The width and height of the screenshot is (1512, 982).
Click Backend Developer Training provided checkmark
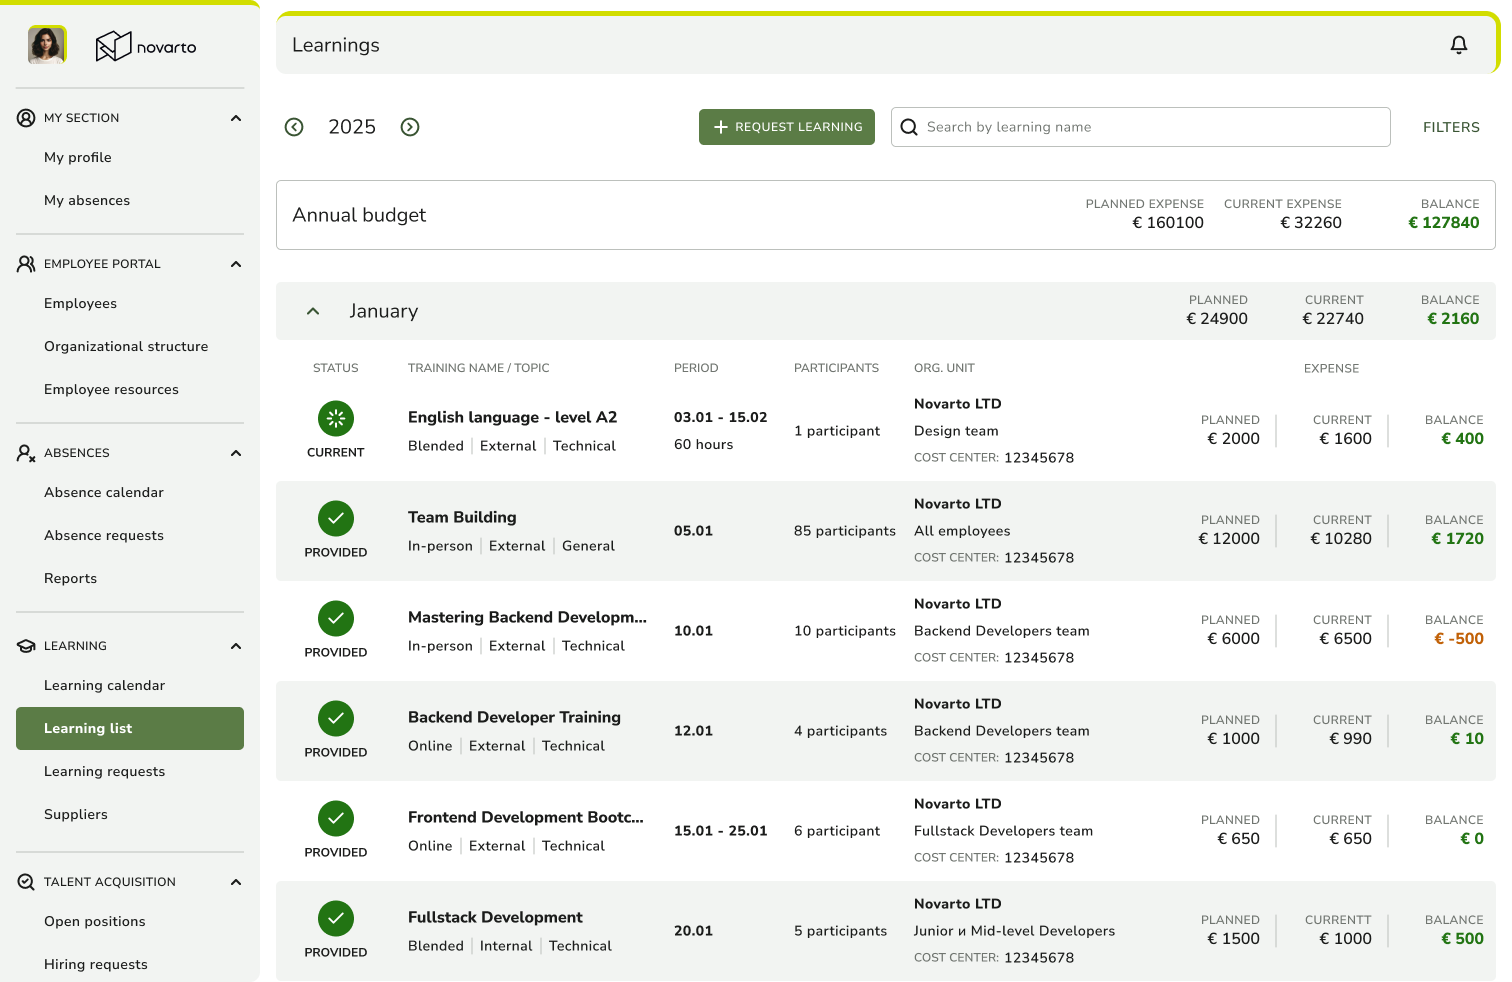coord(336,718)
